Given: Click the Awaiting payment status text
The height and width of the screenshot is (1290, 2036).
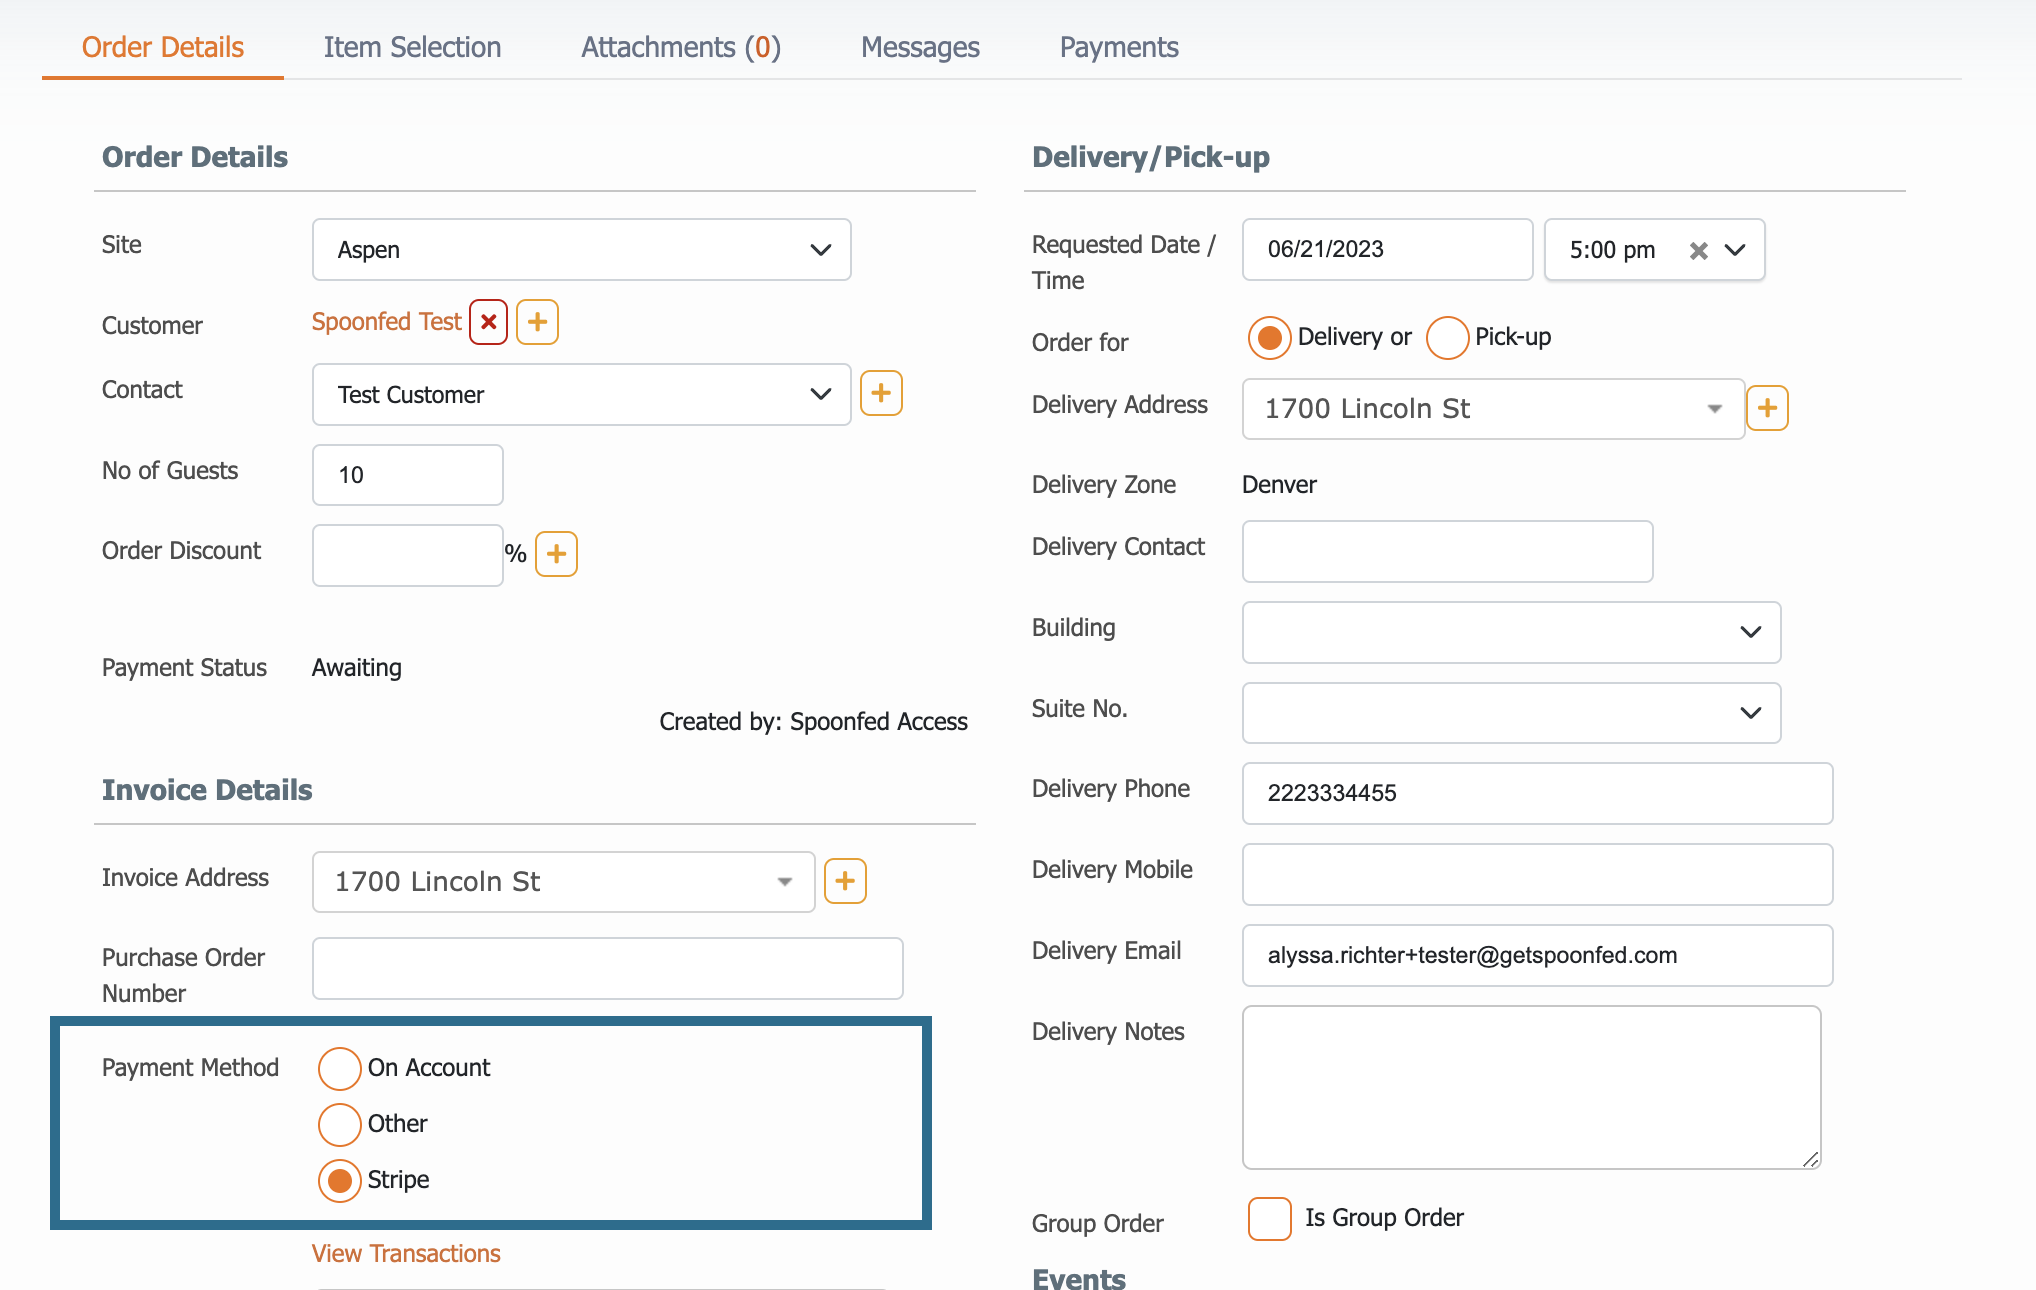Looking at the screenshot, I should pos(357,668).
